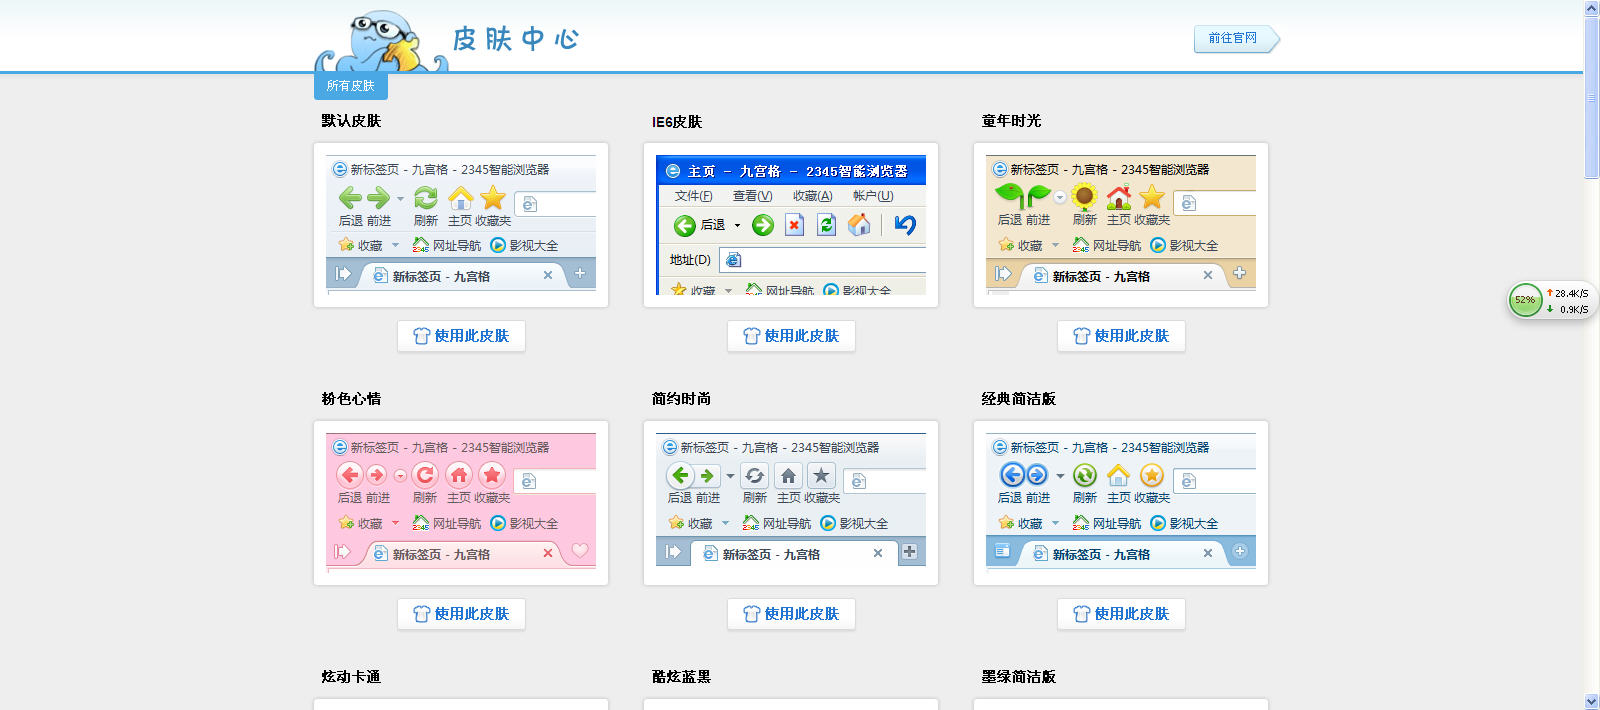The image size is (1600, 710).
Task: Click the green forward icon in IE6皮肤 preview
Action: pos(763,225)
